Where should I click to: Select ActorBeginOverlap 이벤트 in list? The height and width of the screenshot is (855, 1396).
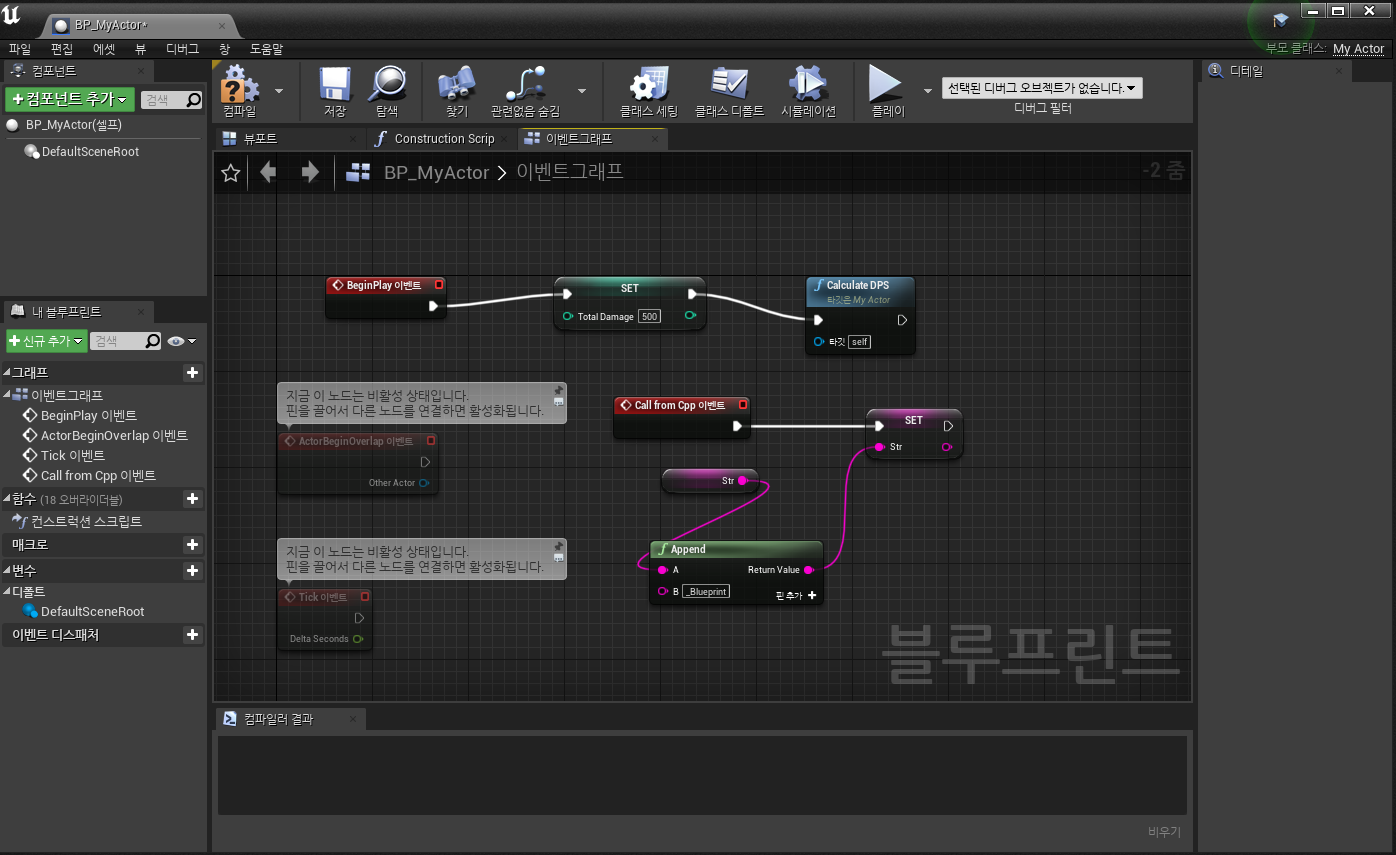[x=105, y=435]
